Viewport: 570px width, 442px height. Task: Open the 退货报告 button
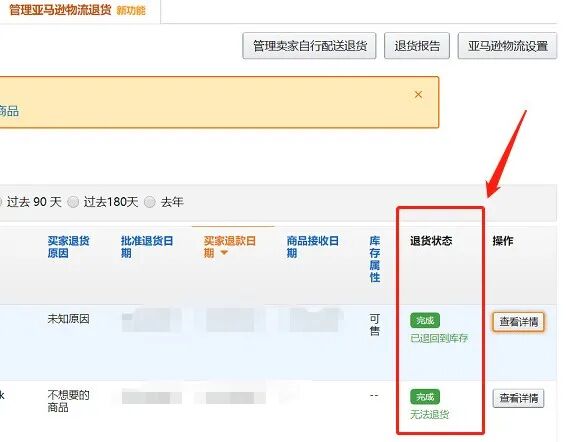coord(417,46)
